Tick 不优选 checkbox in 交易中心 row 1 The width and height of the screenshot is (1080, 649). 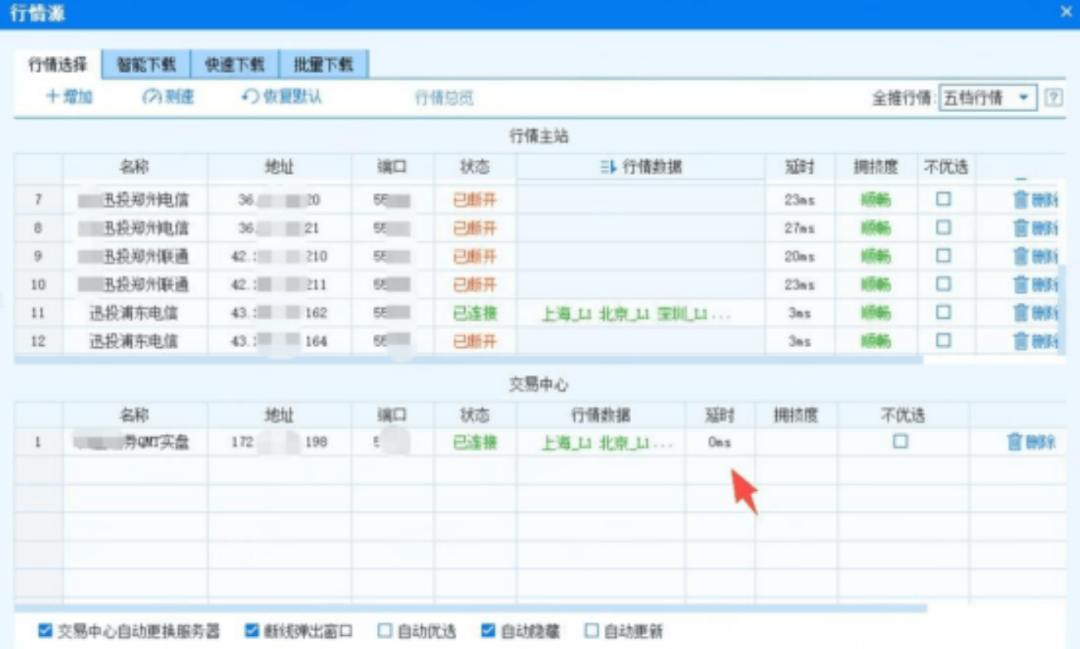pos(901,441)
